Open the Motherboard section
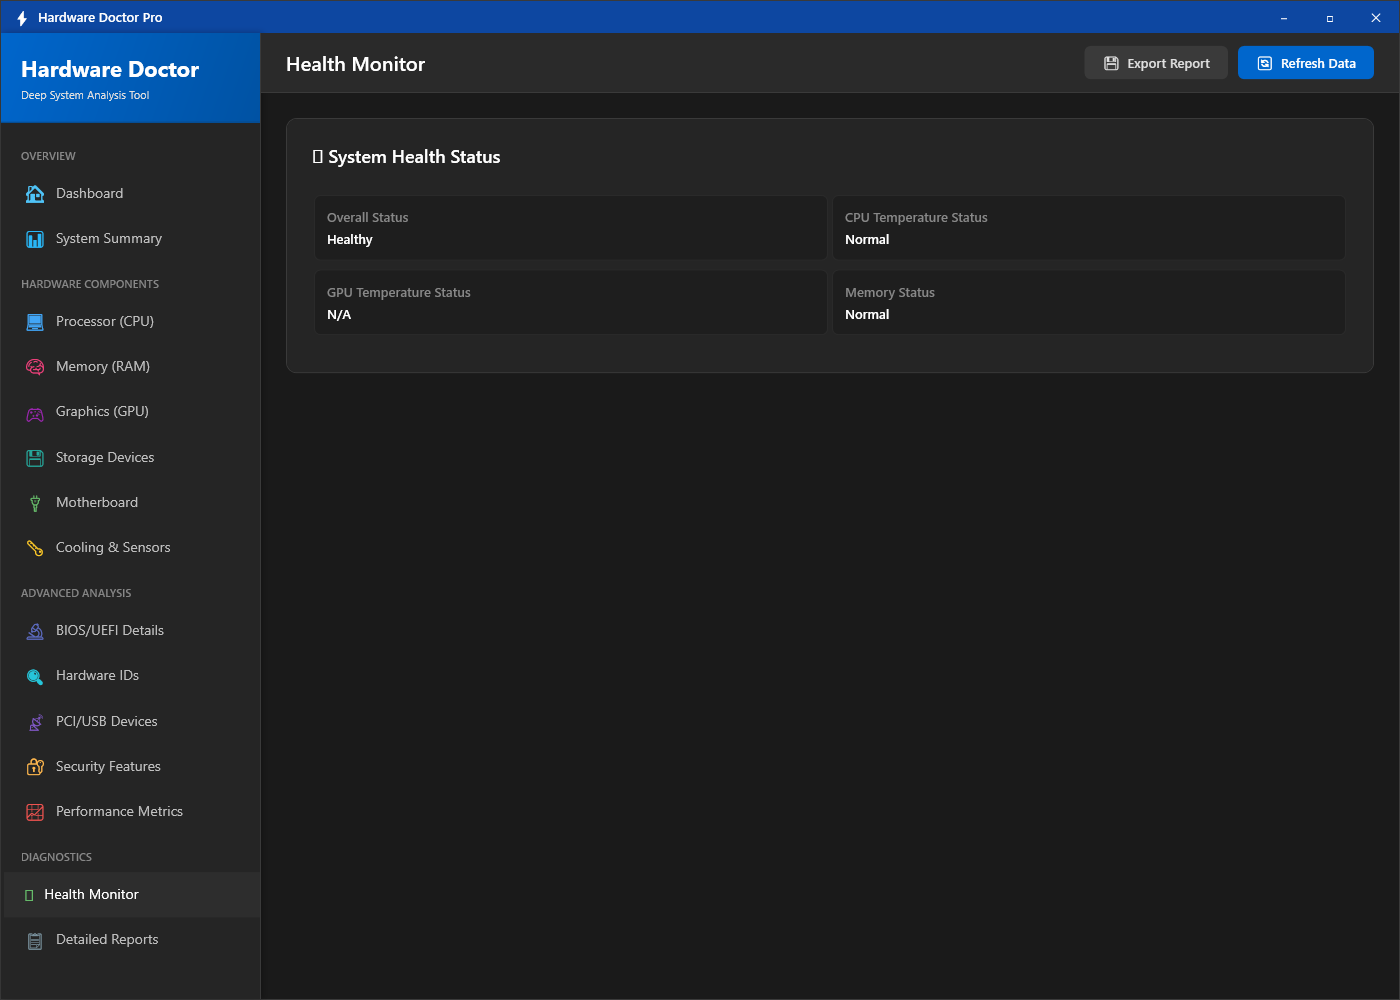The width and height of the screenshot is (1400, 1000). coord(132,503)
